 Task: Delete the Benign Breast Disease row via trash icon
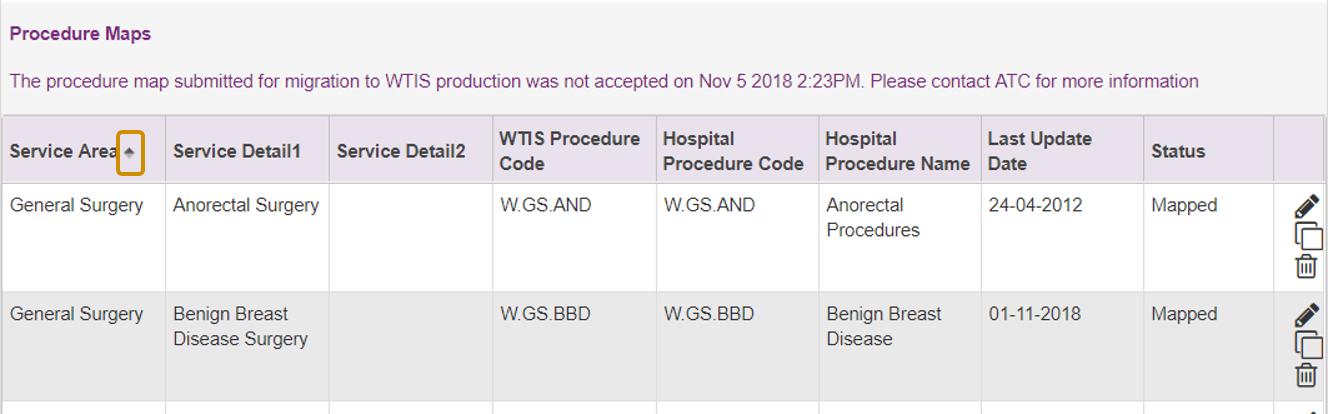tap(1306, 375)
